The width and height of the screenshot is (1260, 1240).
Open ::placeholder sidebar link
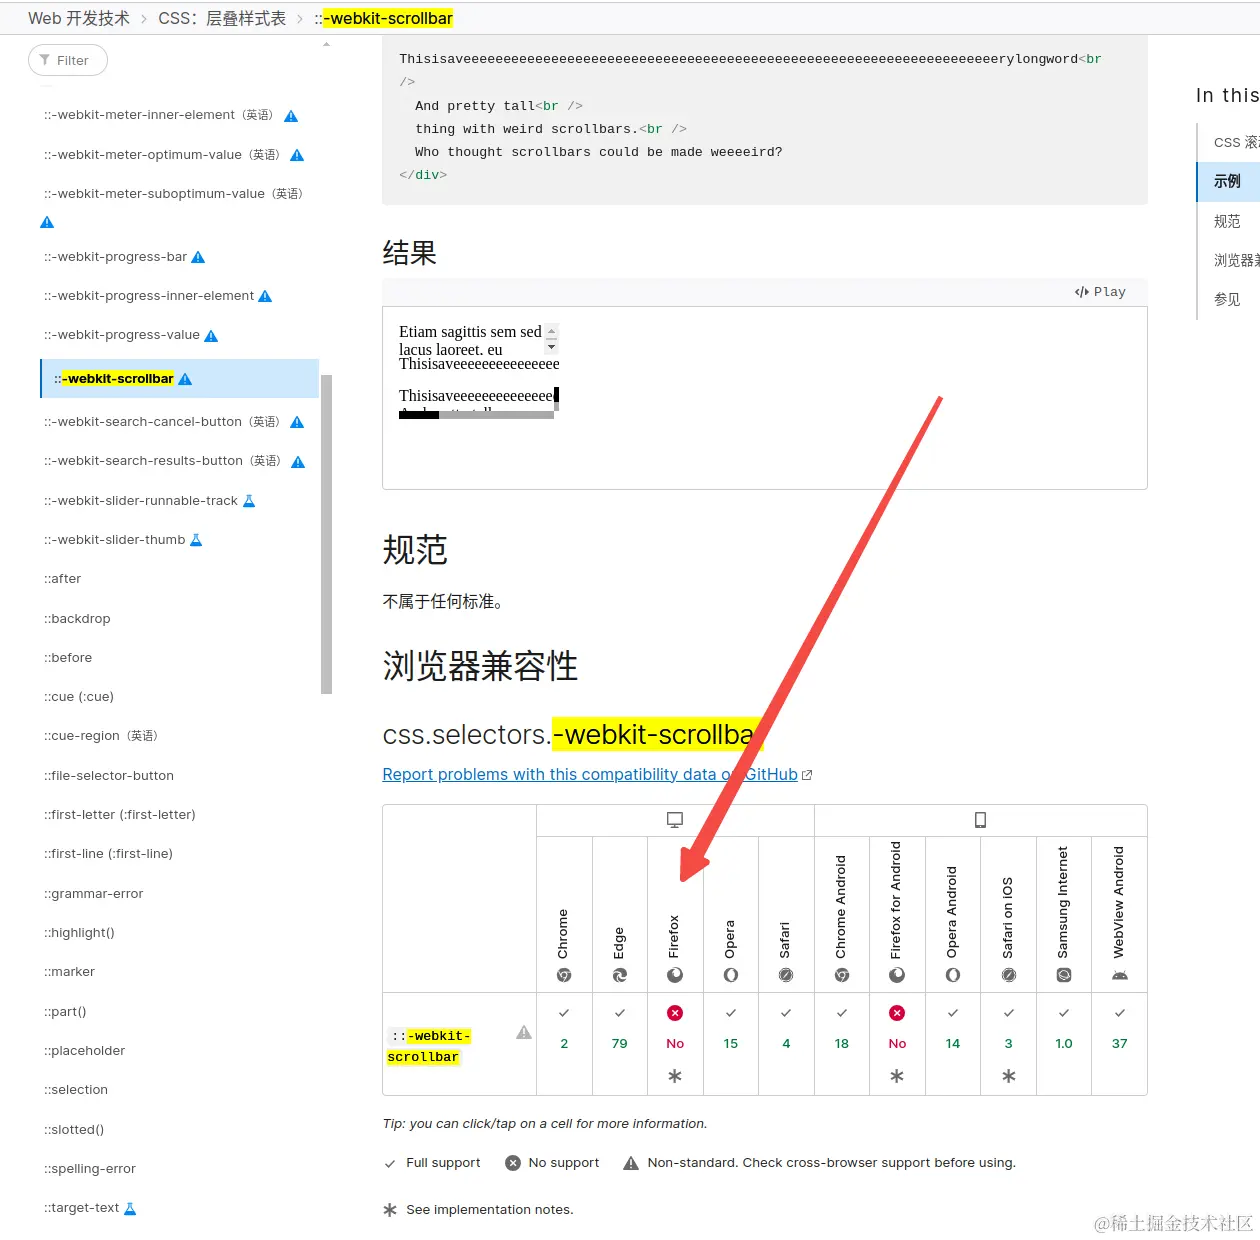click(84, 1051)
